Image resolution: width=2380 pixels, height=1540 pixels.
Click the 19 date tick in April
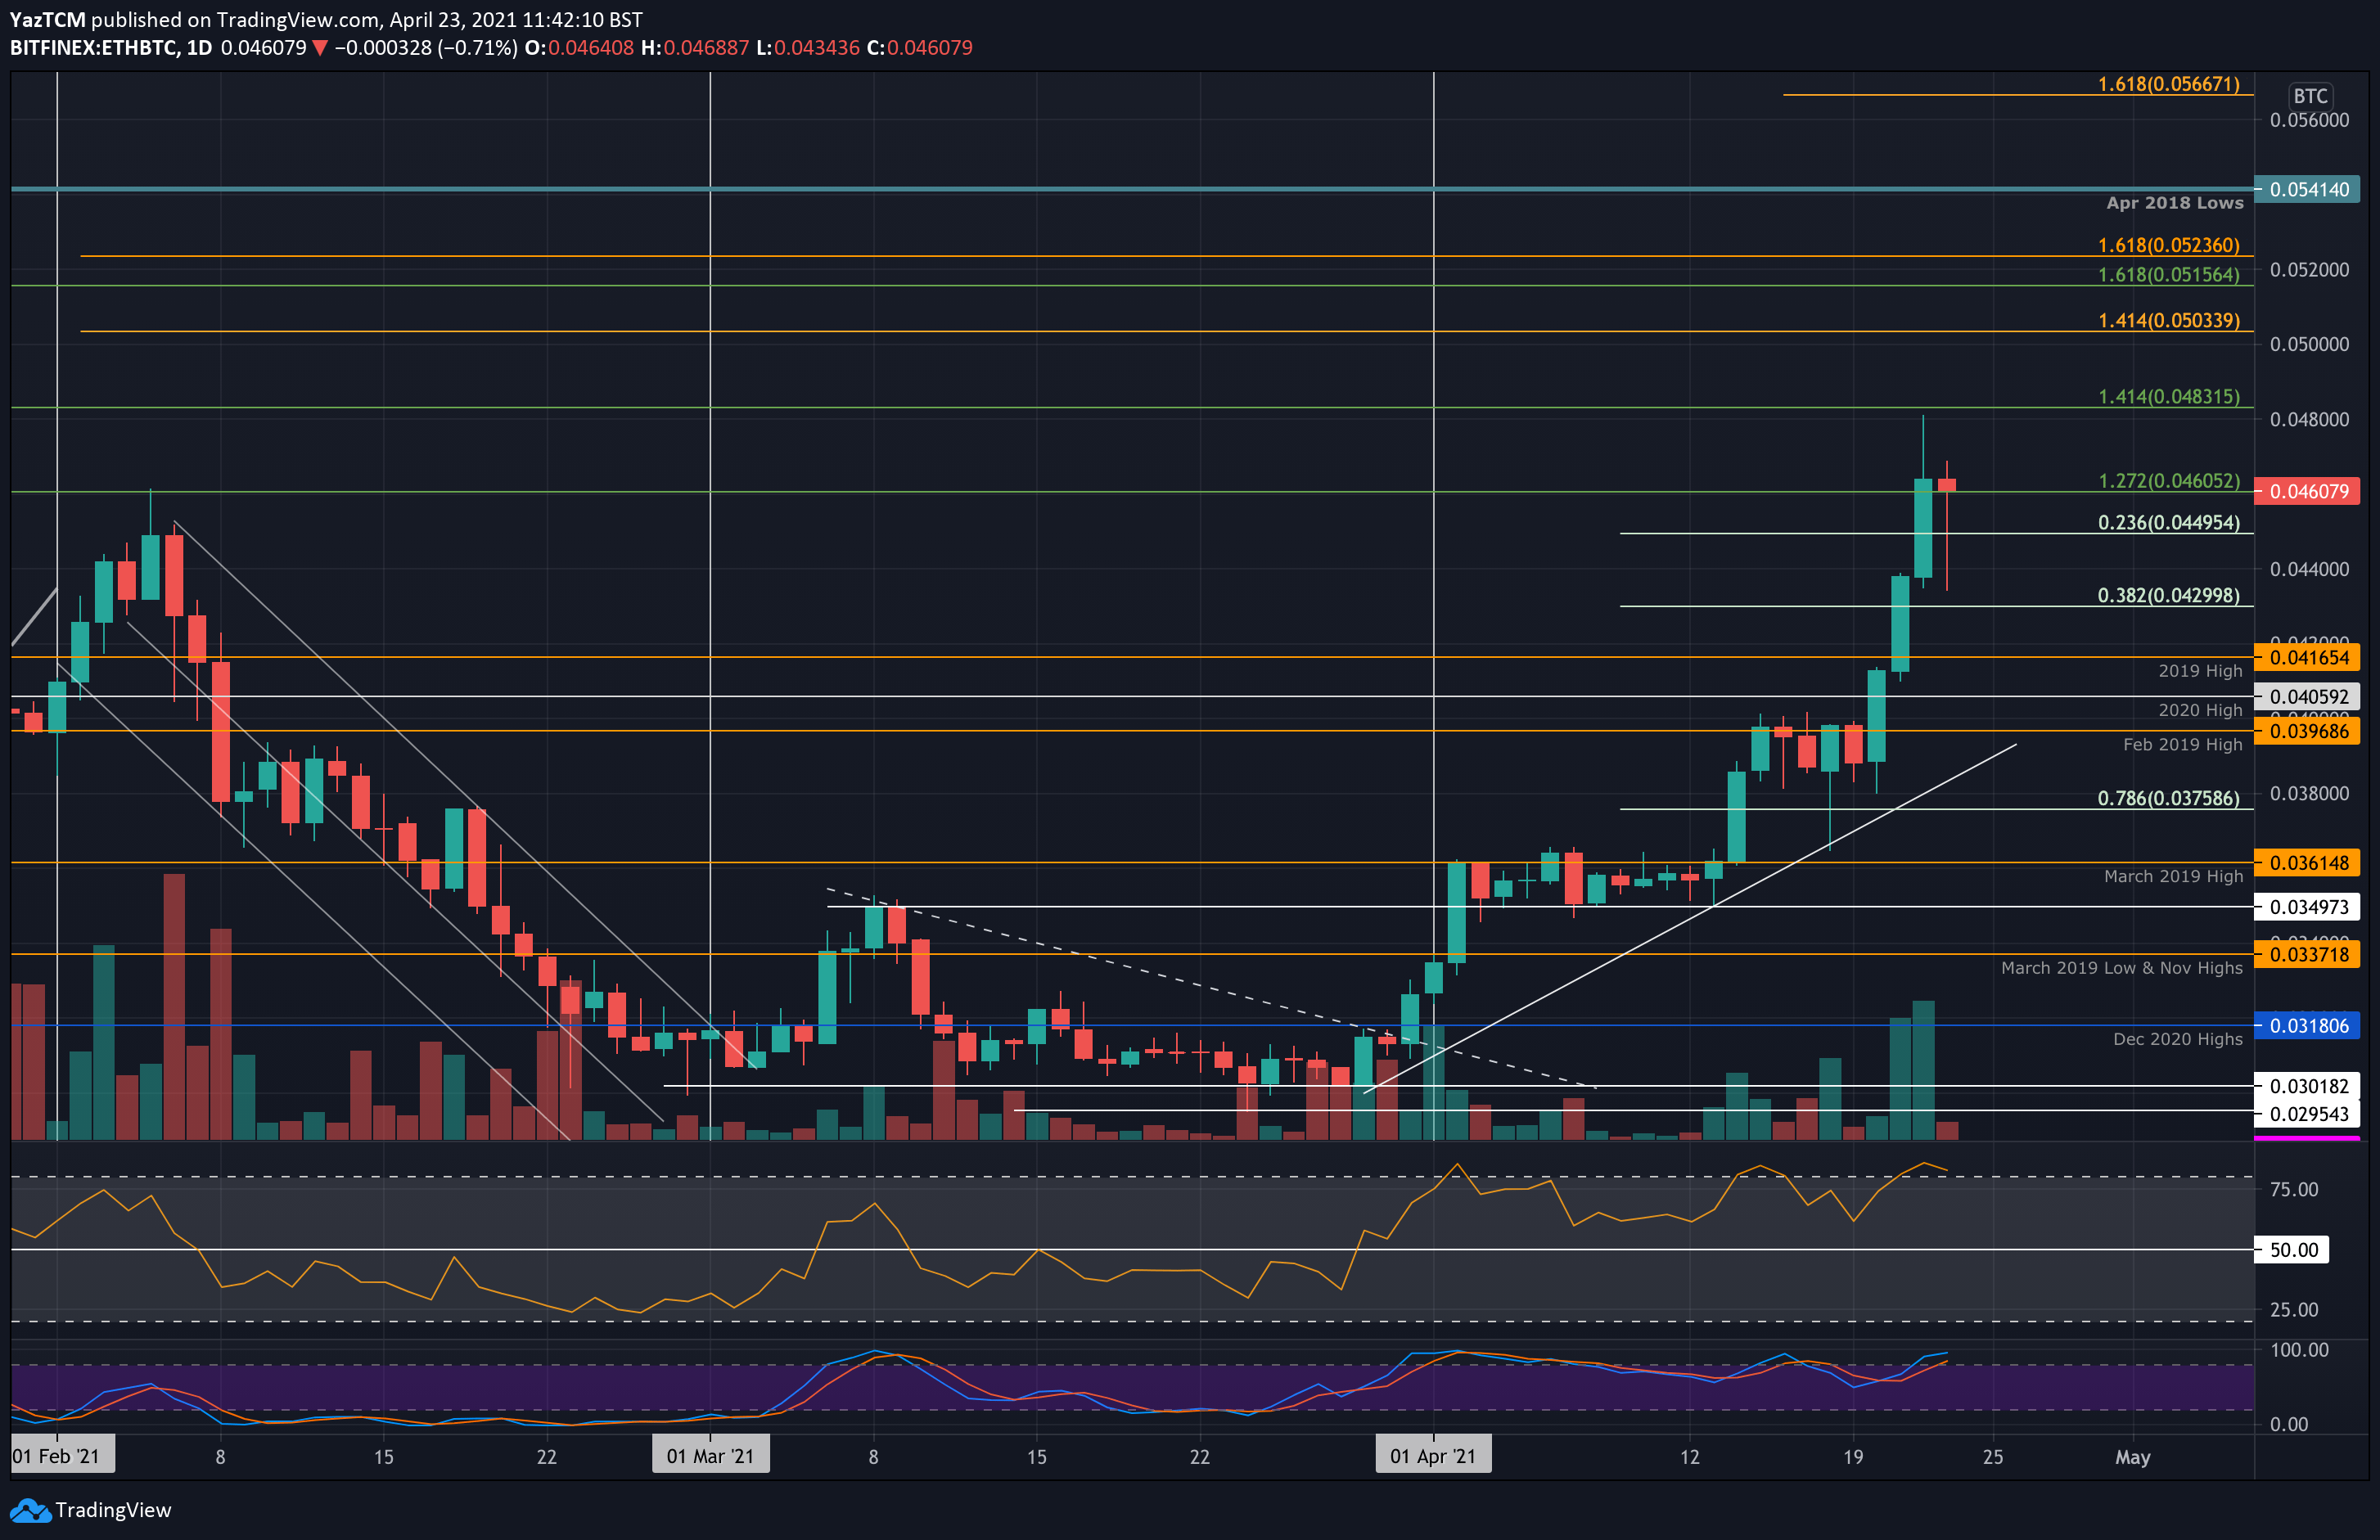pos(1853,1457)
